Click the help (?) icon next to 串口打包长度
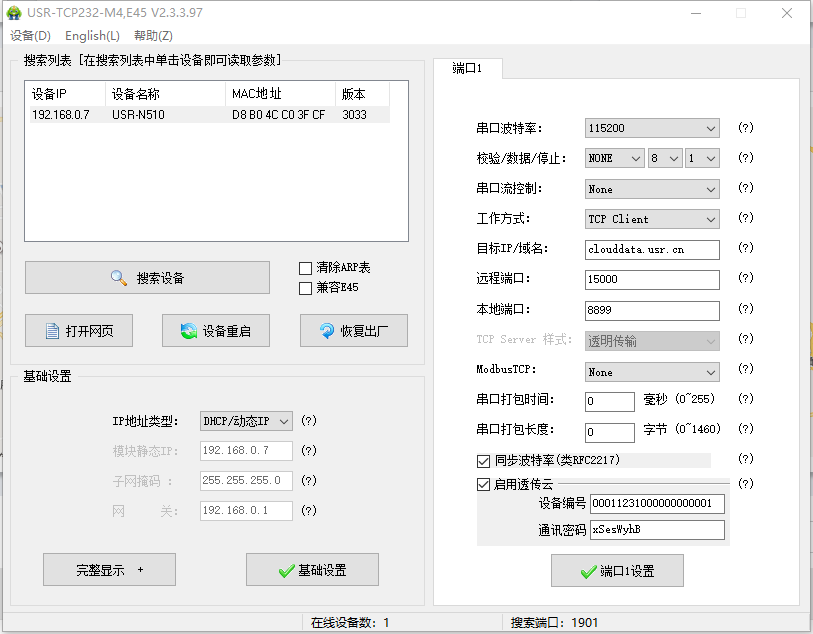813x634 pixels. (746, 429)
